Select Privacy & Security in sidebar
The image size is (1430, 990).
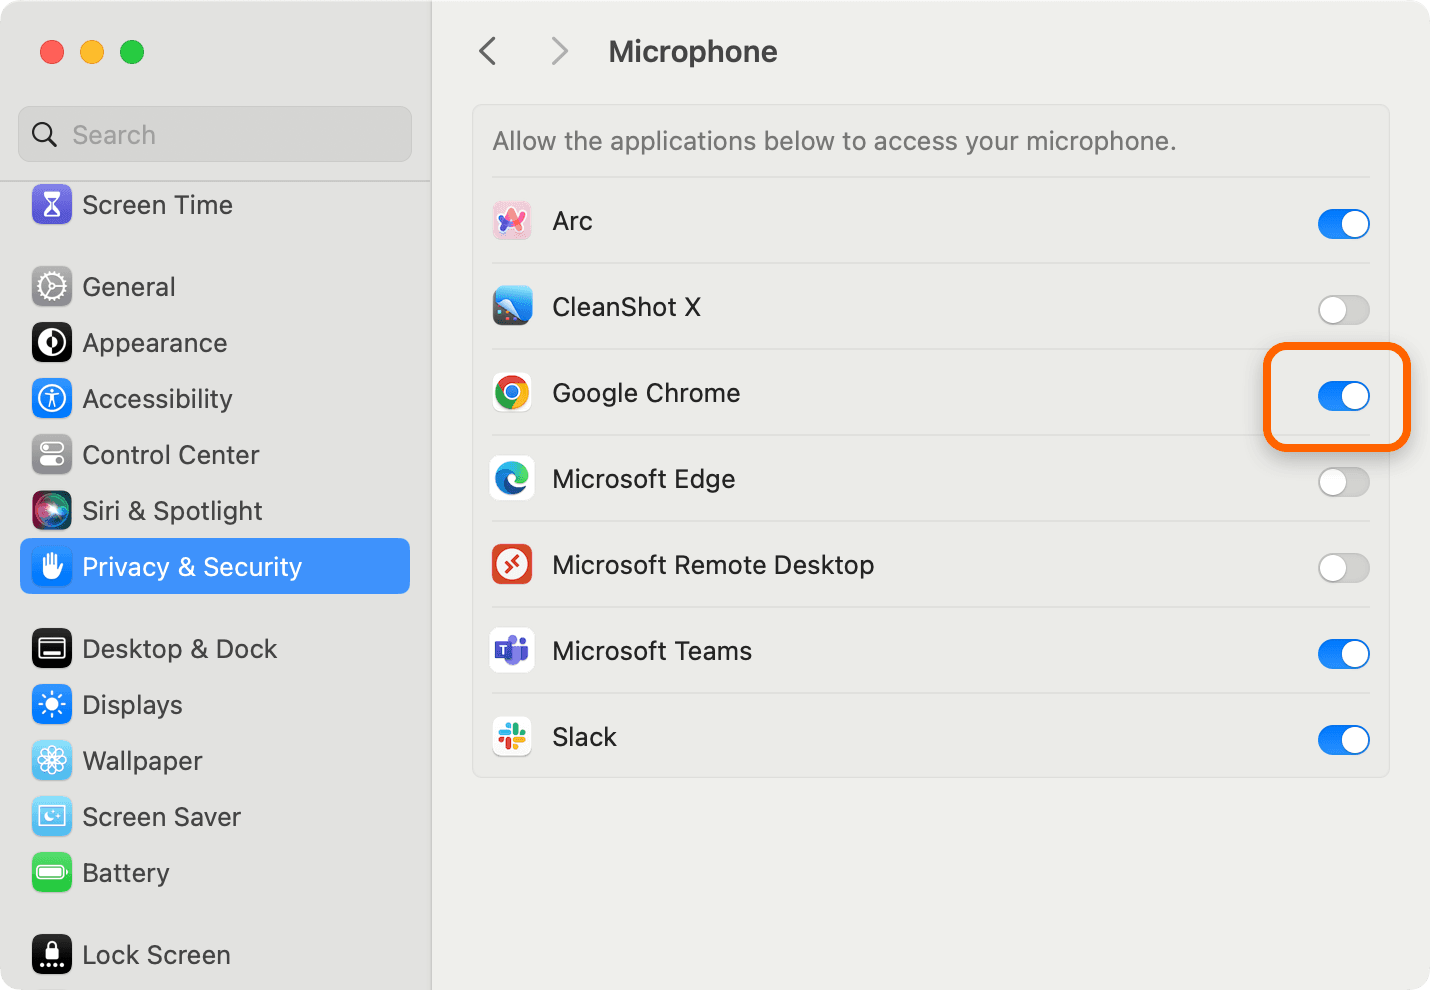[215, 566]
